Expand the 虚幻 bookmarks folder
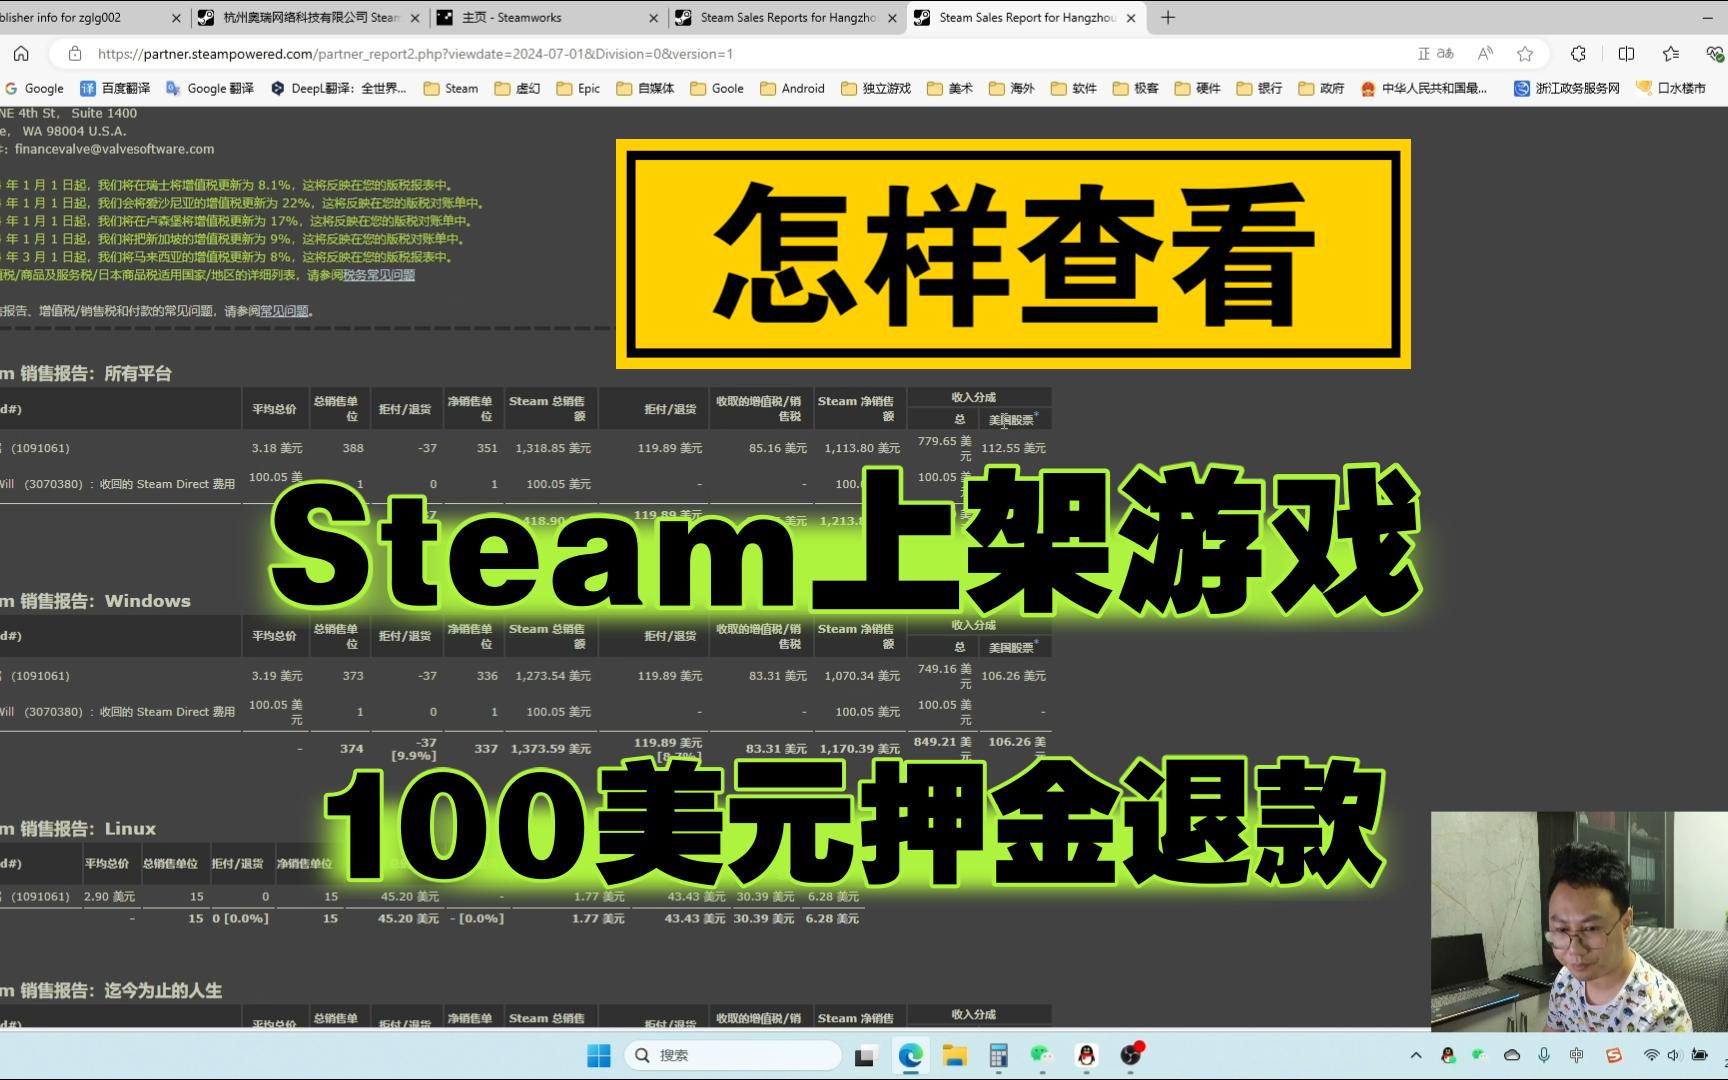The height and width of the screenshot is (1080, 1728). (x=517, y=88)
